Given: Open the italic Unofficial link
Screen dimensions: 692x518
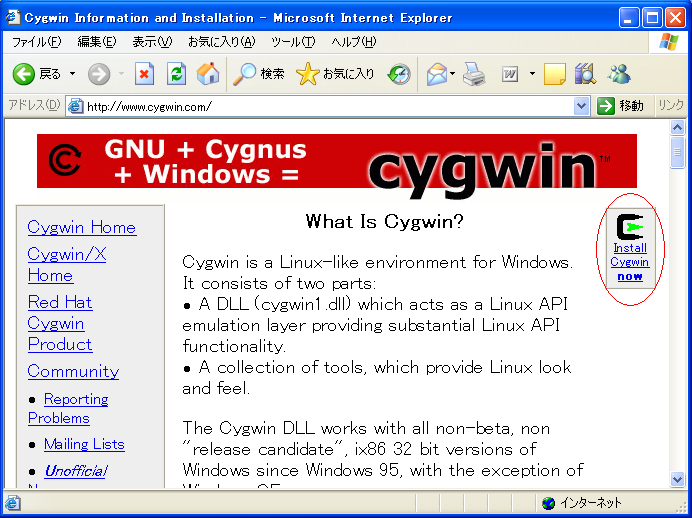Looking at the screenshot, I should 75,471.
